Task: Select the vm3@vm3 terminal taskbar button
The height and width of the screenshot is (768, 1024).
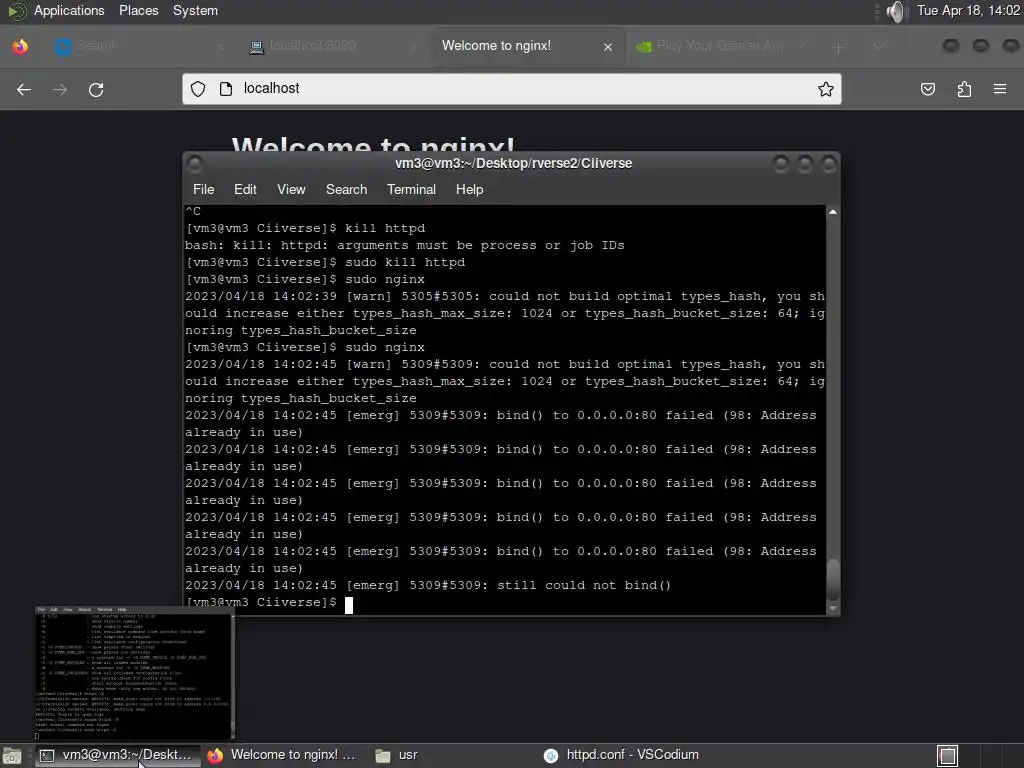Action: pos(116,755)
